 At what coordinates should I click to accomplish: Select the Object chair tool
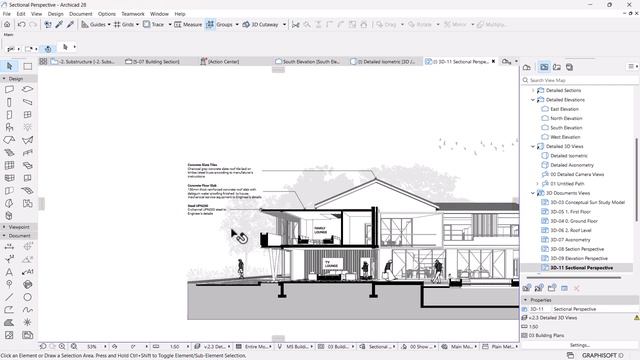(9, 127)
